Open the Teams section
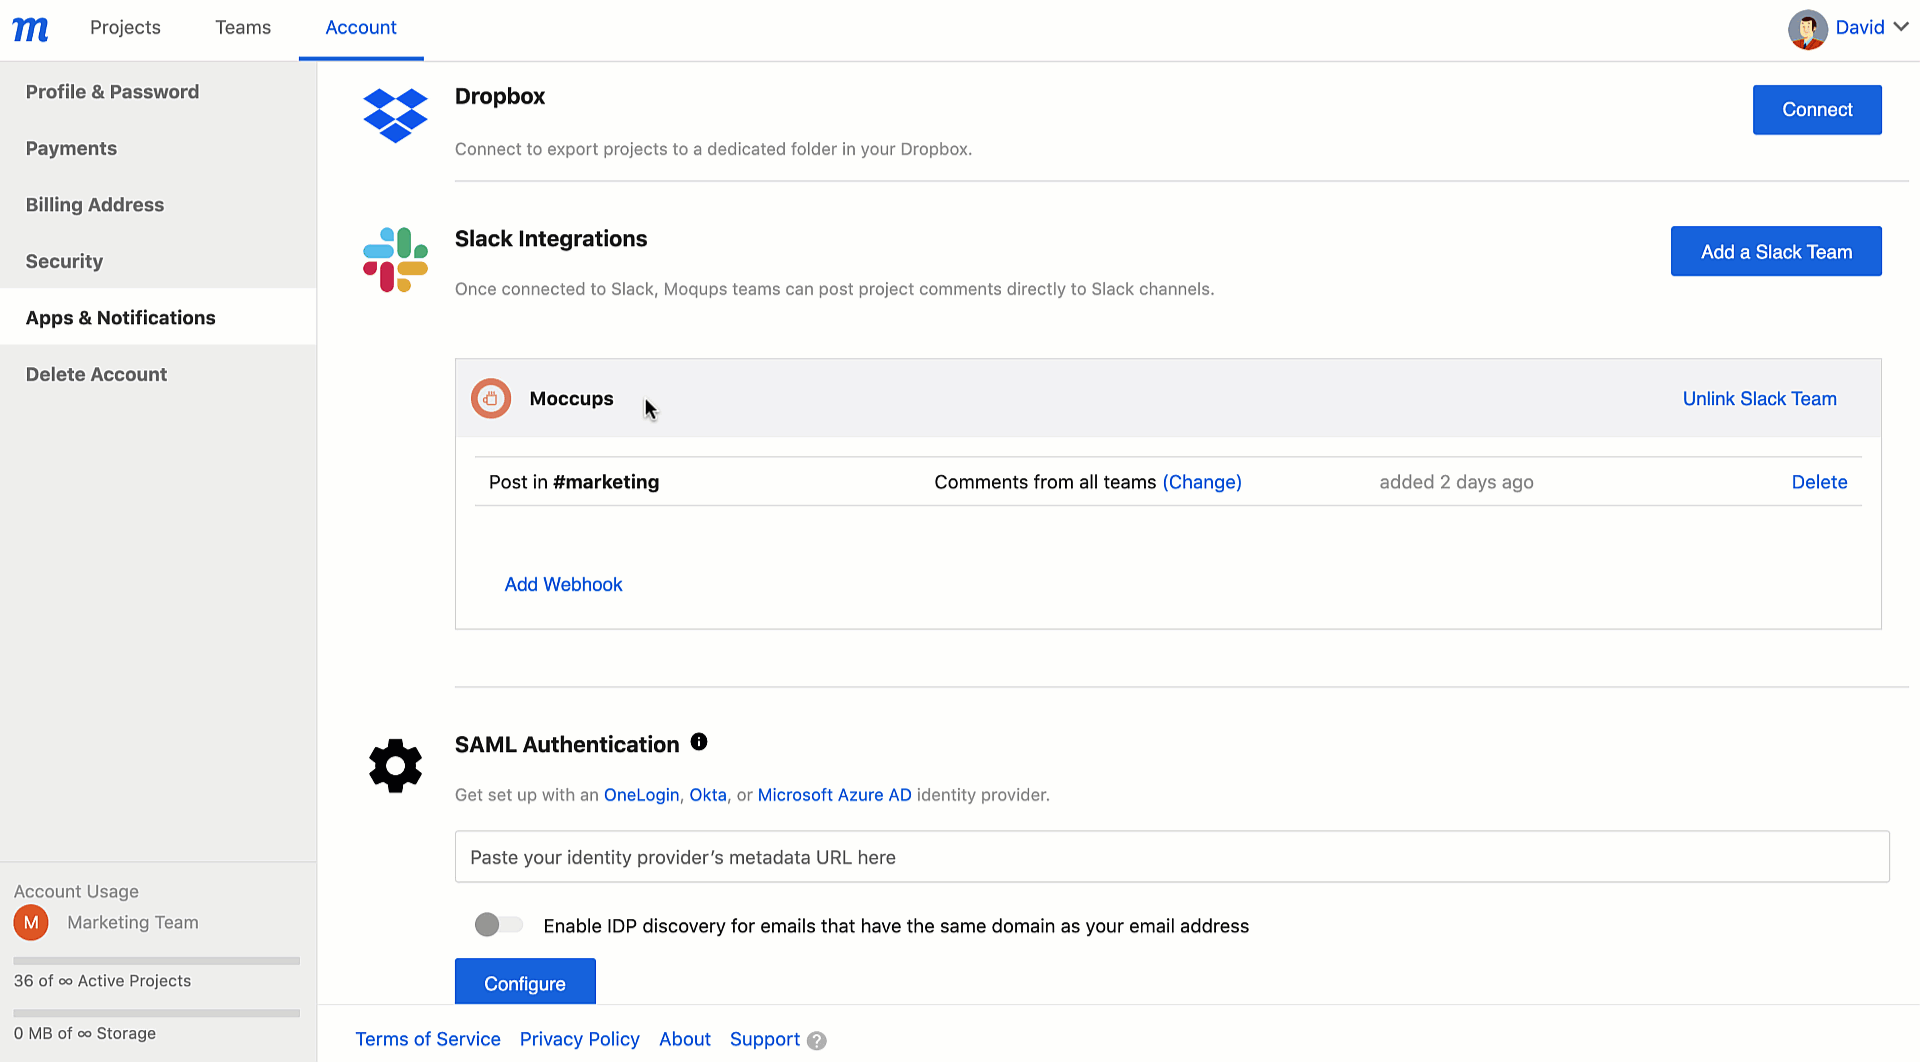 coord(242,28)
